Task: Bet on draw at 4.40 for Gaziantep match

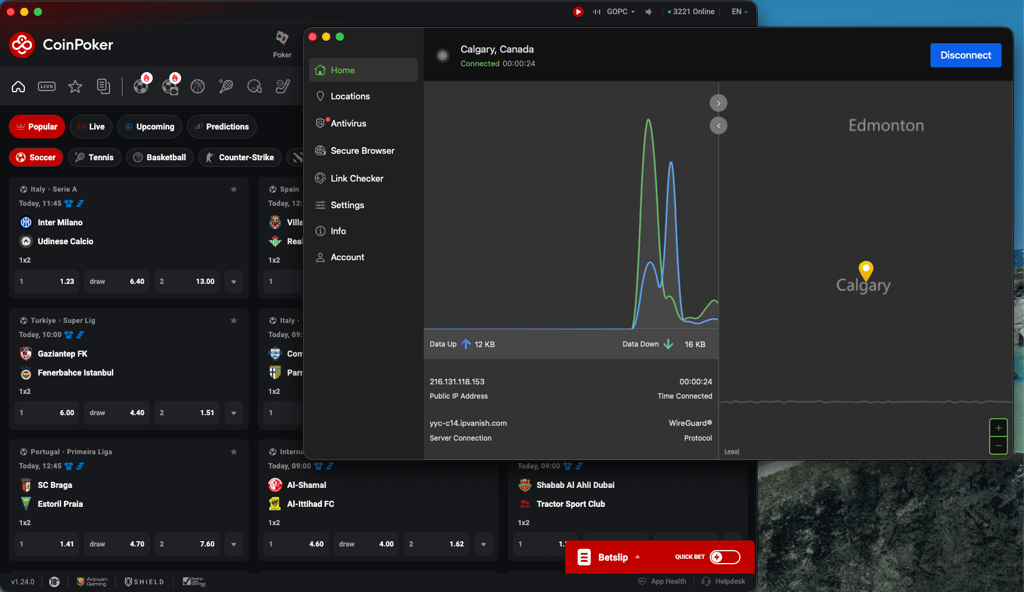Action: click(x=116, y=413)
